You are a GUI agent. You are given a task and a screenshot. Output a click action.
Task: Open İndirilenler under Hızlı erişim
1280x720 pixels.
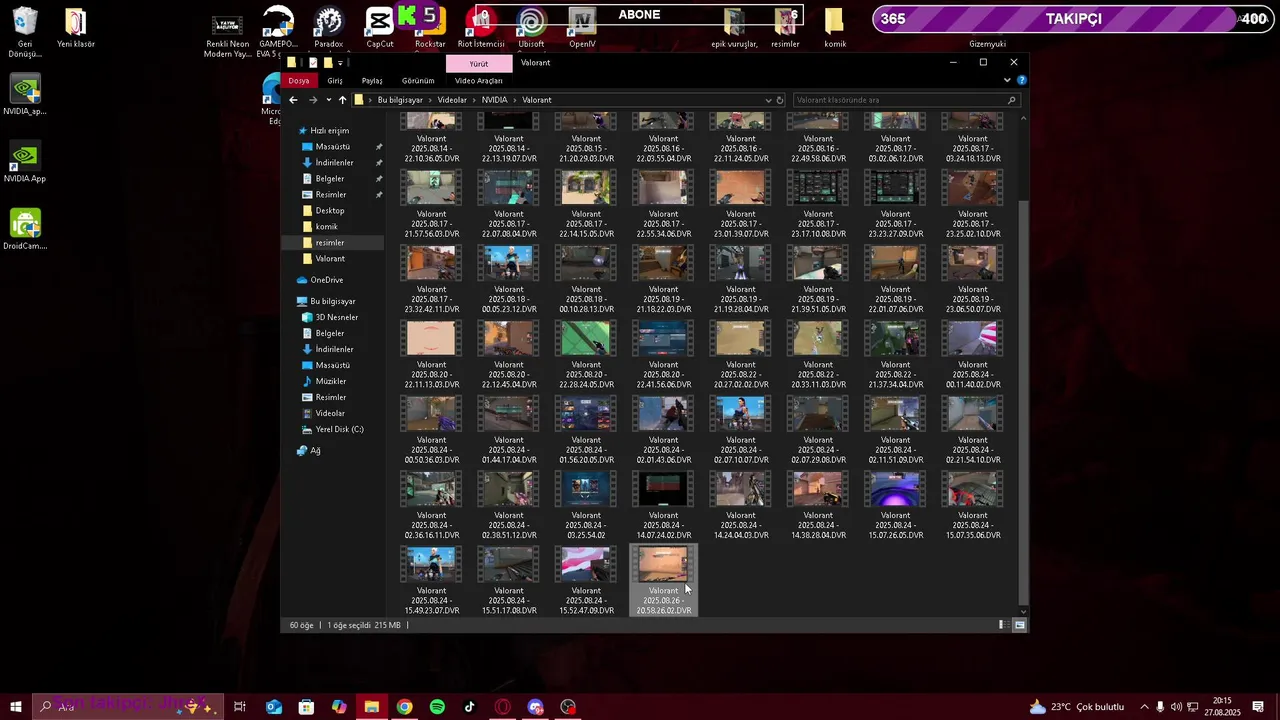(334, 163)
